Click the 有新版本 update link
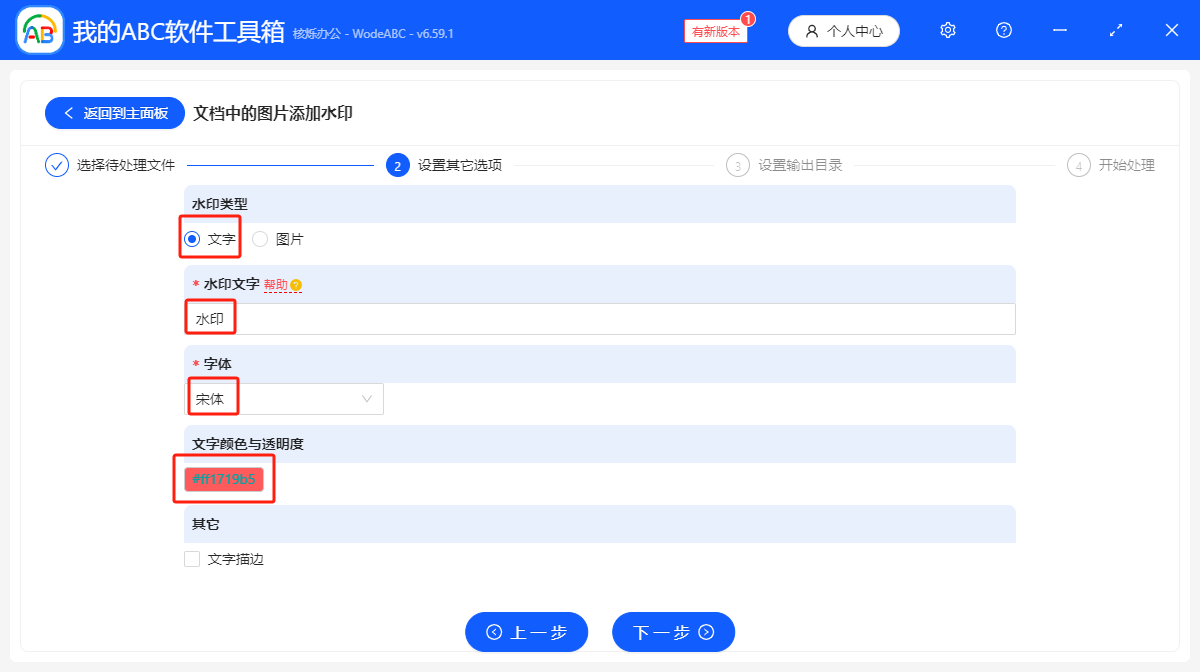The image size is (1200, 672). click(714, 31)
